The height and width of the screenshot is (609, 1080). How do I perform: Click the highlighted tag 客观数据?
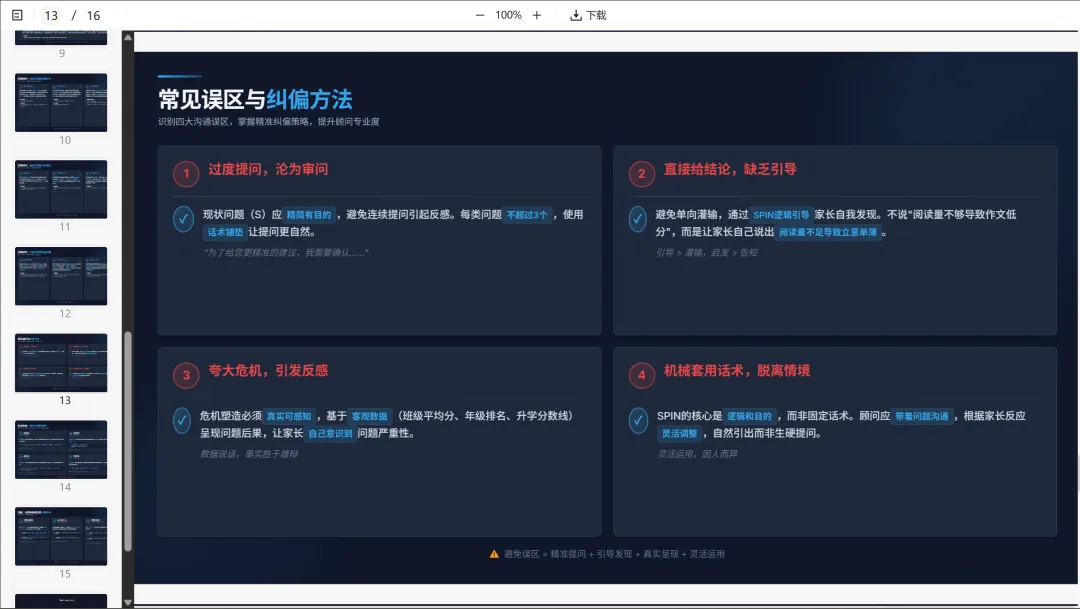tap(369, 416)
